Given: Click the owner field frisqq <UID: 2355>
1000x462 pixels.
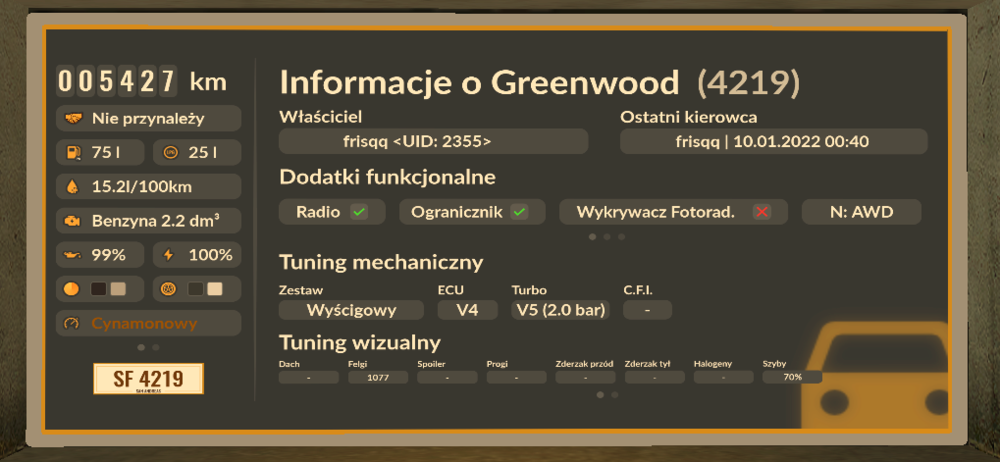Looking at the screenshot, I should coord(434,141).
